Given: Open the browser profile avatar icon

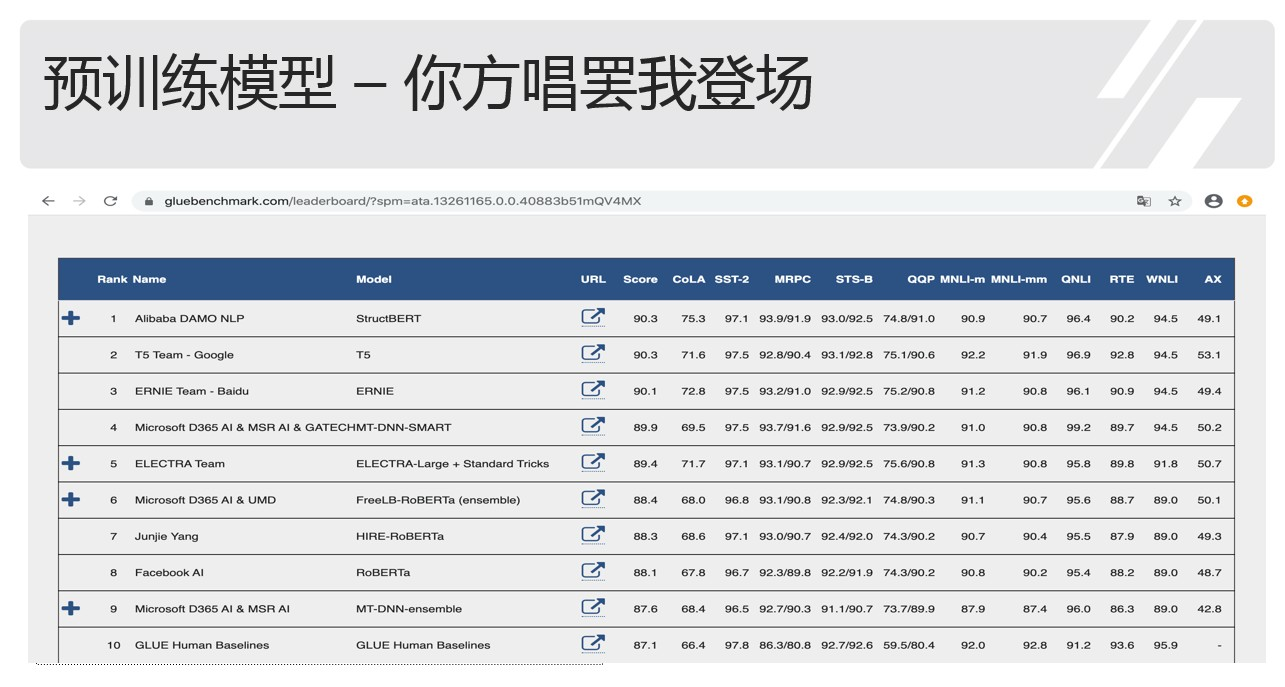Looking at the screenshot, I should (x=1214, y=201).
